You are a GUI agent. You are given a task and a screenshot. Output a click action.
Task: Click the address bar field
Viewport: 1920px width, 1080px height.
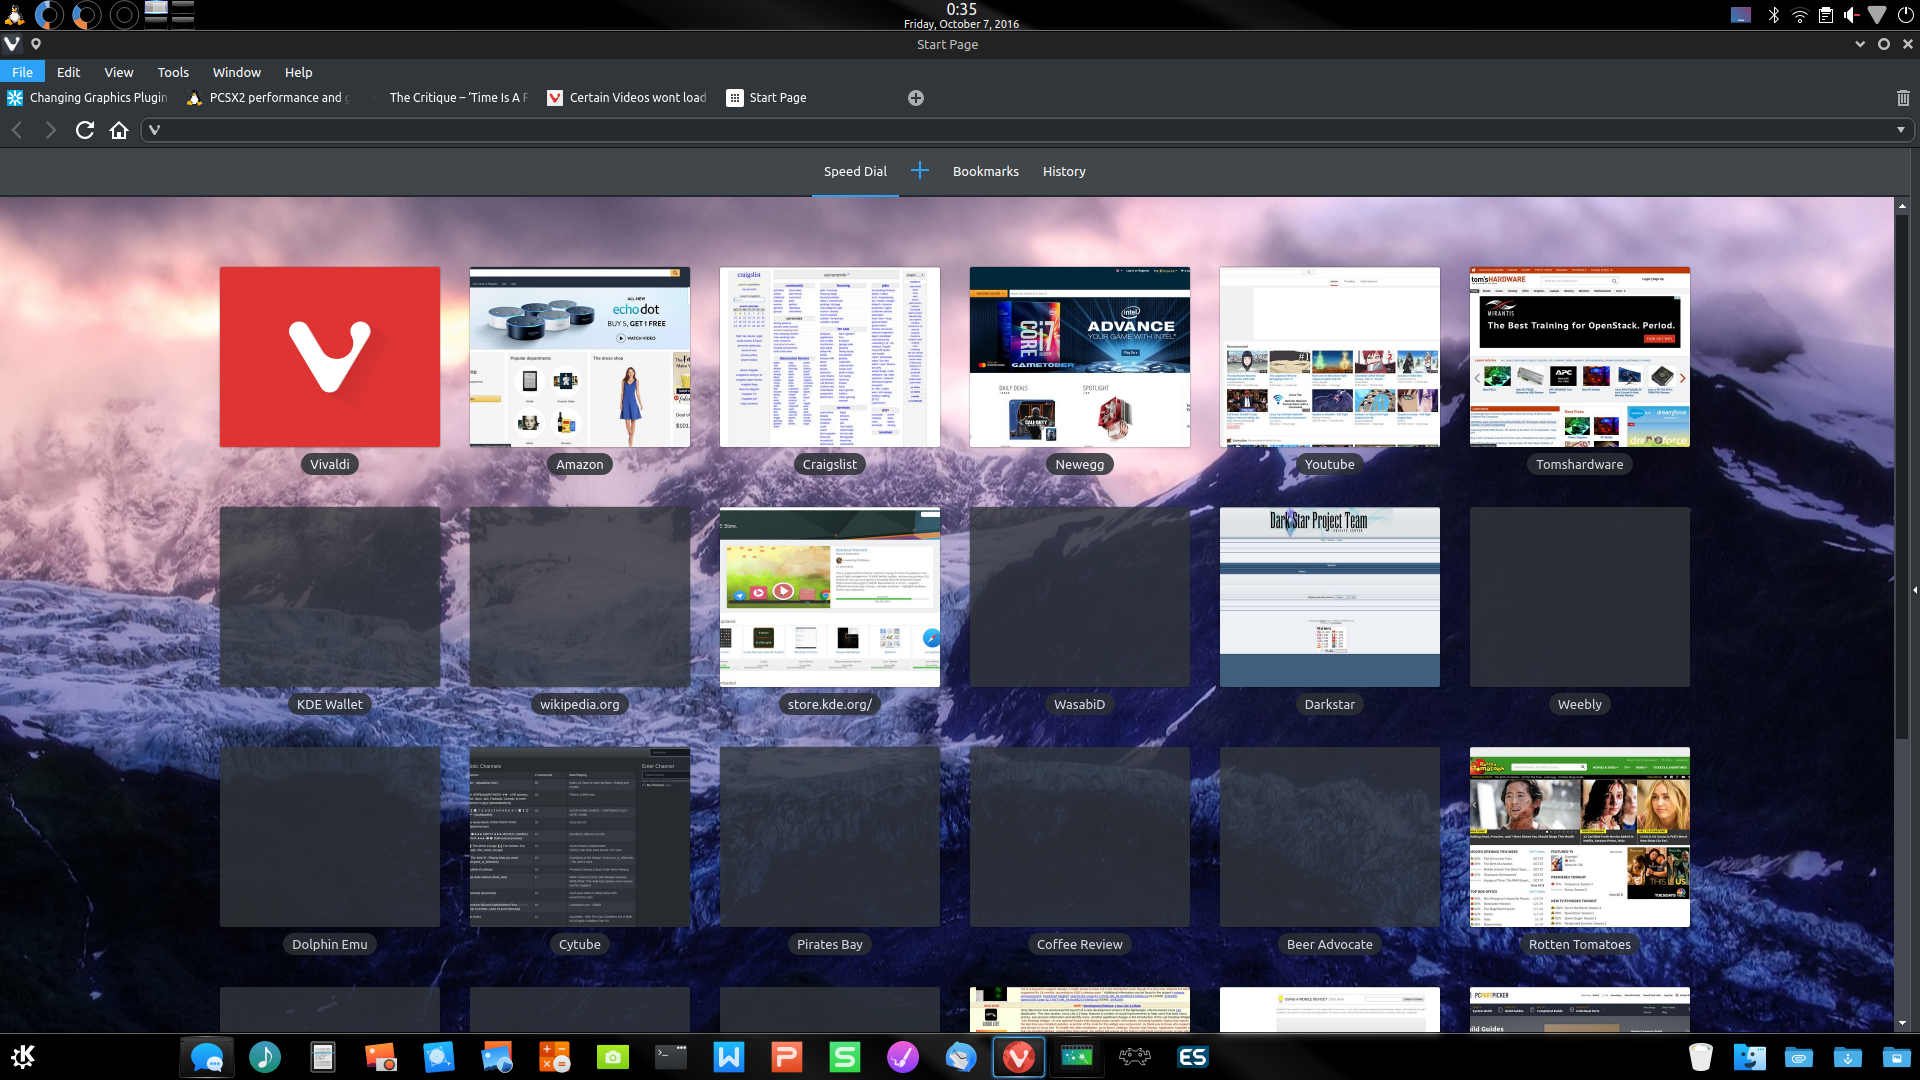(1026, 130)
